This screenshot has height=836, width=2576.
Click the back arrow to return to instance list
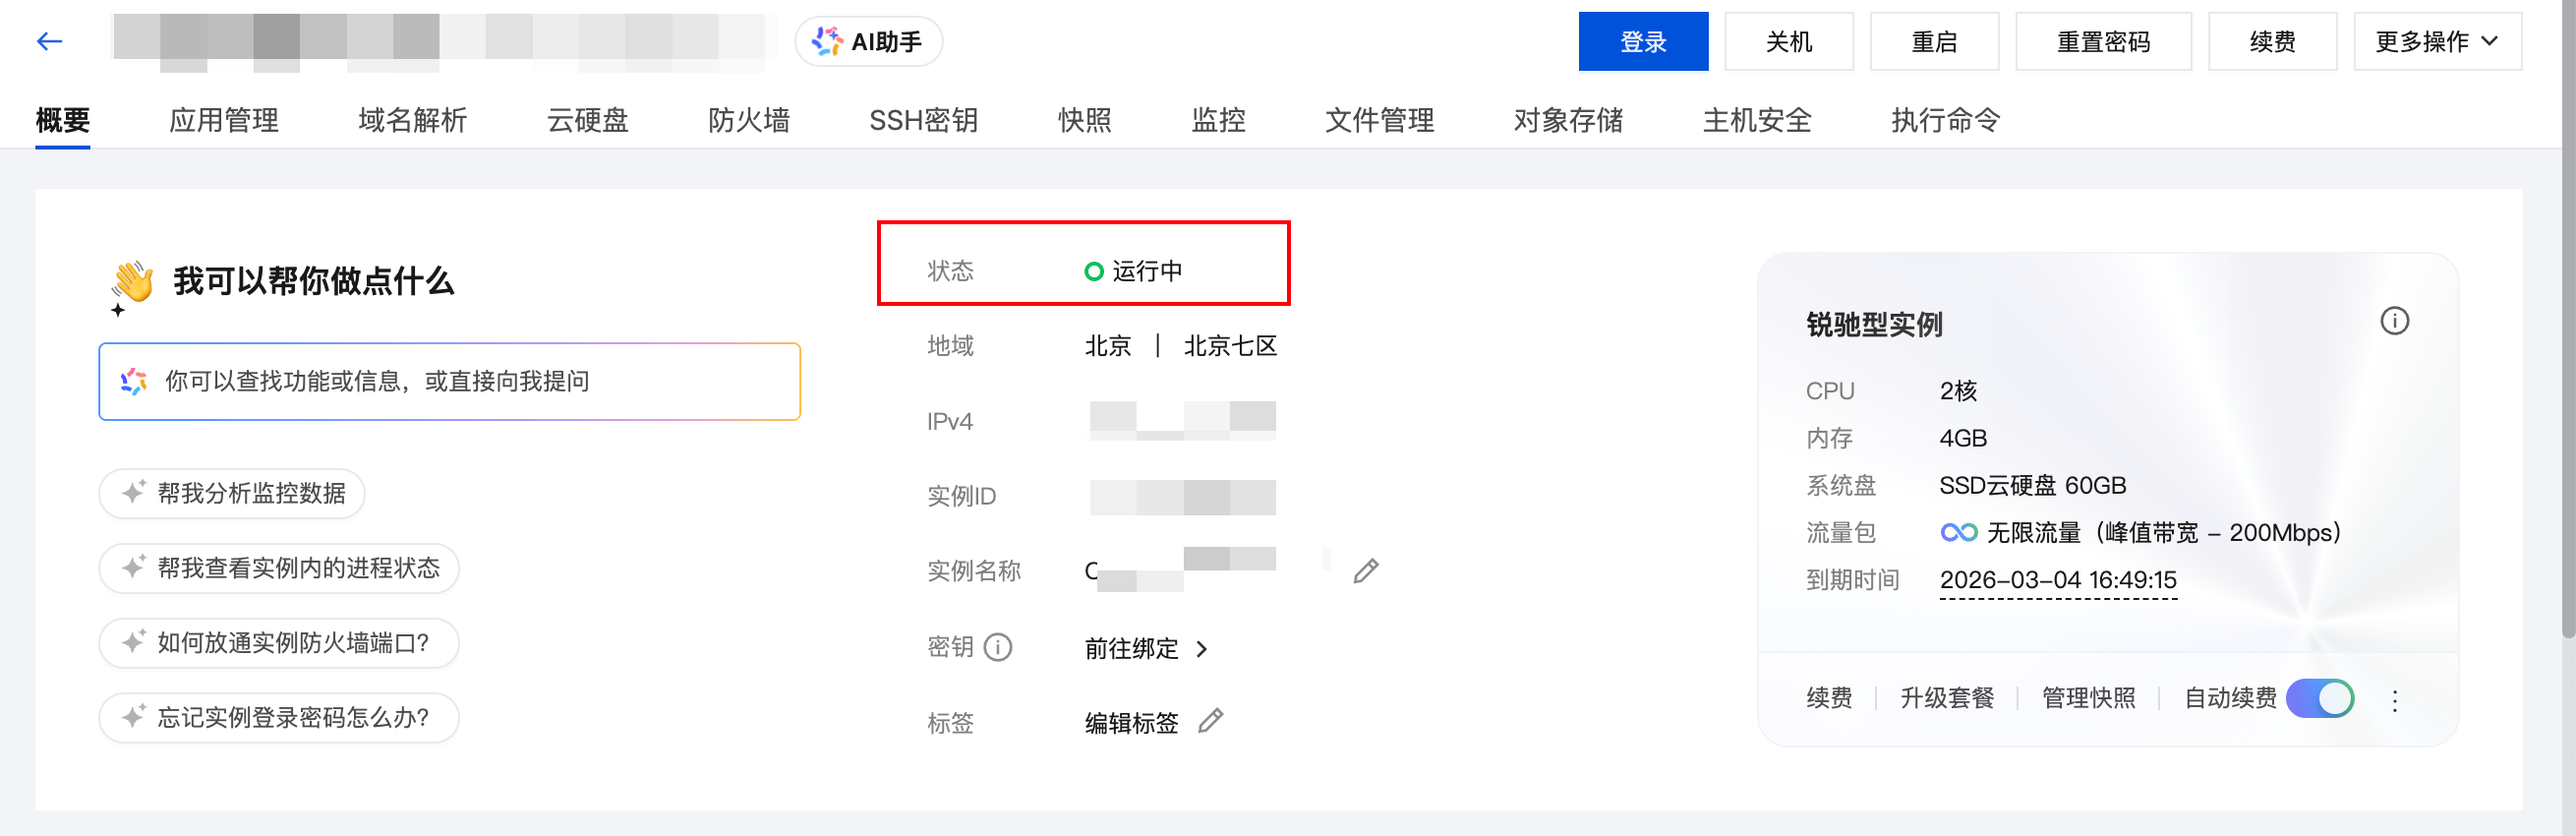click(x=48, y=41)
